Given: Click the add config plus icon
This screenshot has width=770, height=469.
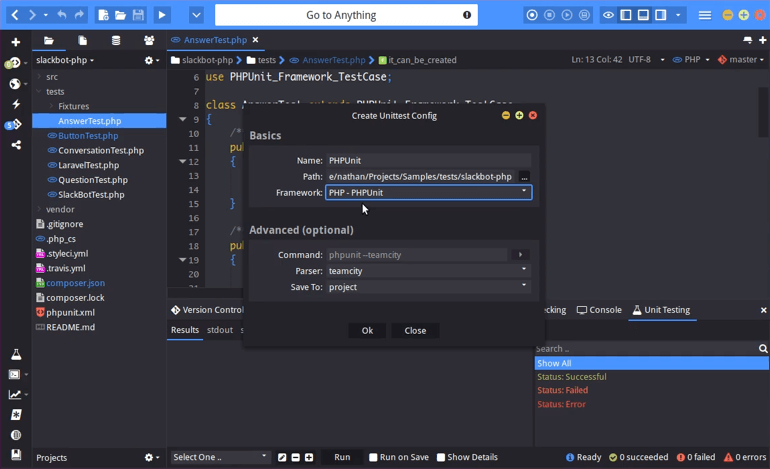Looking at the screenshot, I should [309, 457].
